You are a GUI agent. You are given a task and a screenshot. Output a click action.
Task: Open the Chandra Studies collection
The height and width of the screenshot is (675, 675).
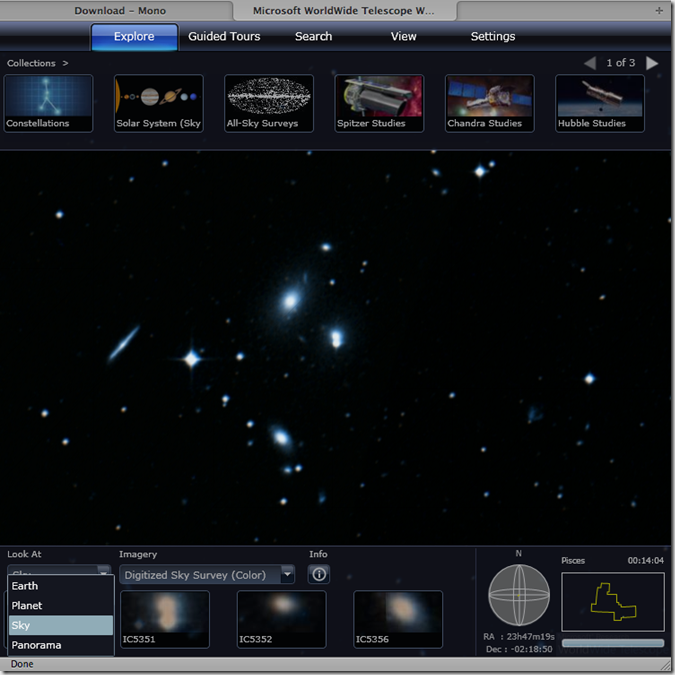pyautogui.click(x=489, y=103)
